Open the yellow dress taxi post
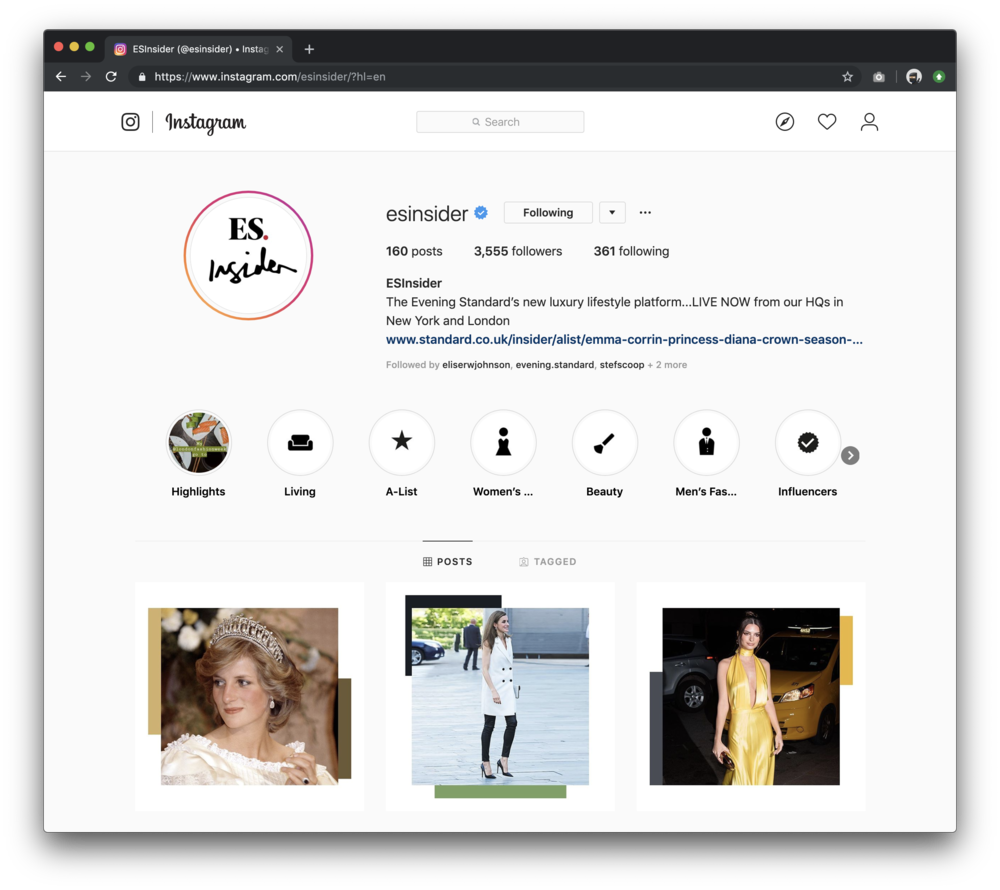1000x890 pixels. coord(751,696)
